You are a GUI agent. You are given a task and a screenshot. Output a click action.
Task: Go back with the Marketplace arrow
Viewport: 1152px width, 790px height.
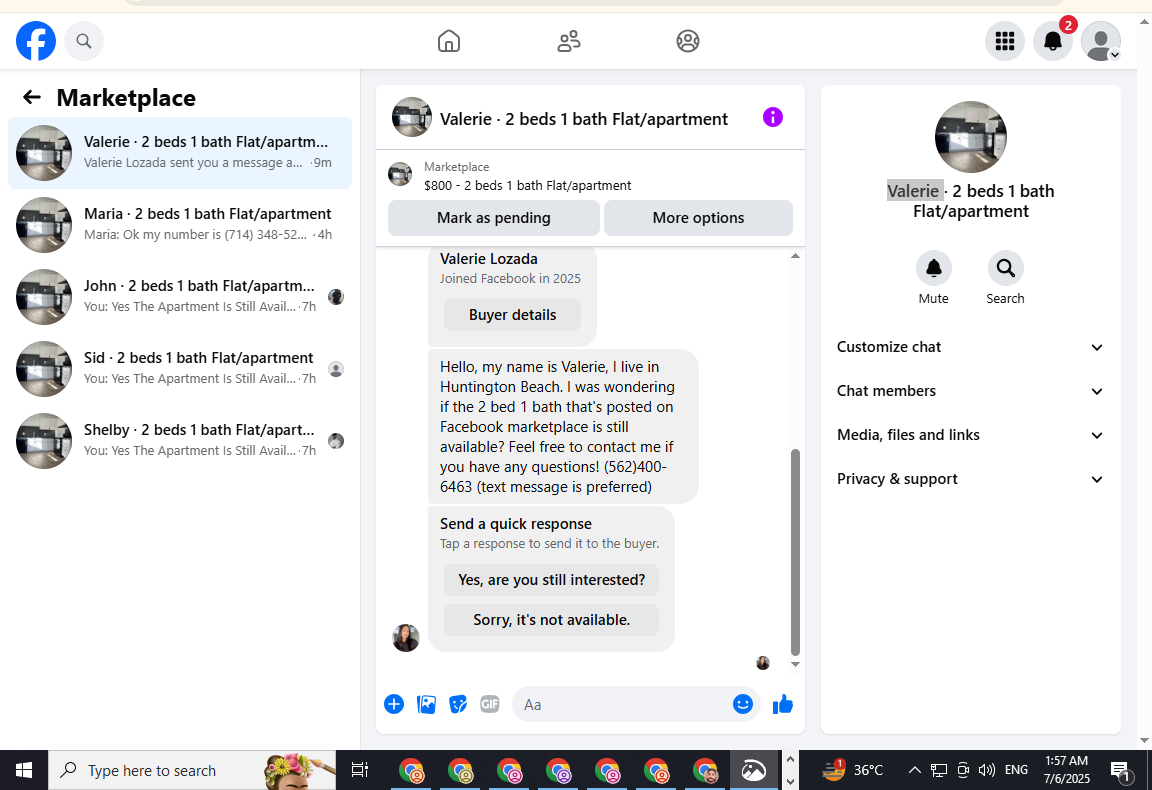32,97
